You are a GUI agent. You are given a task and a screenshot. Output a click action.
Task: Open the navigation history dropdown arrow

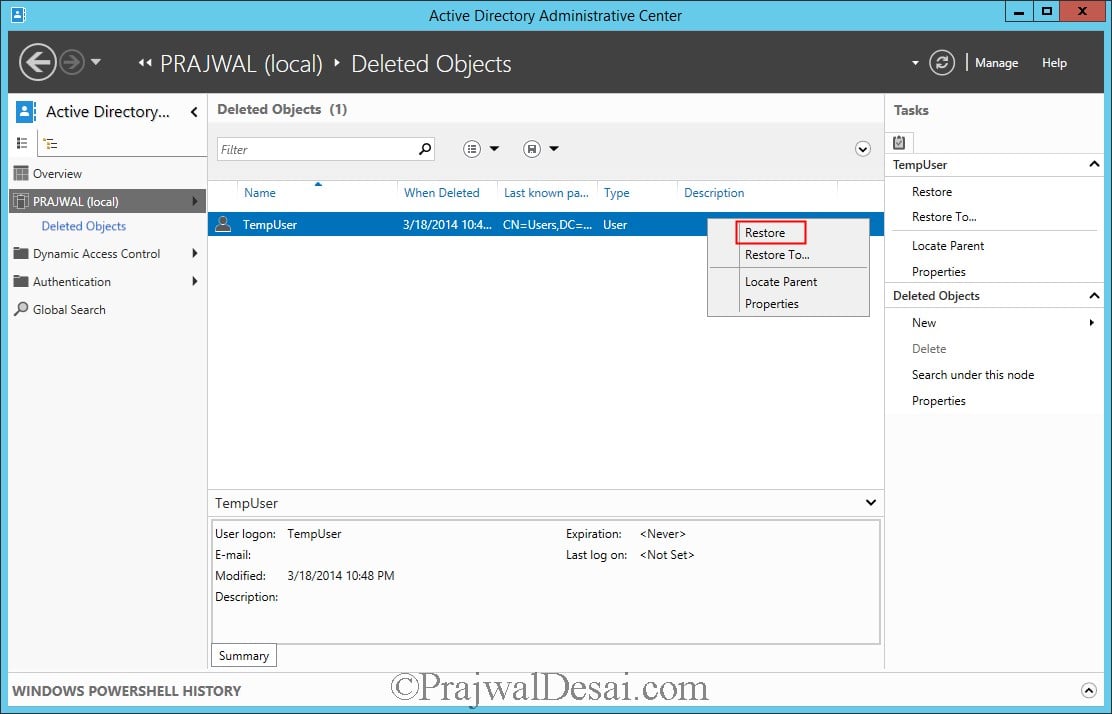pos(96,62)
